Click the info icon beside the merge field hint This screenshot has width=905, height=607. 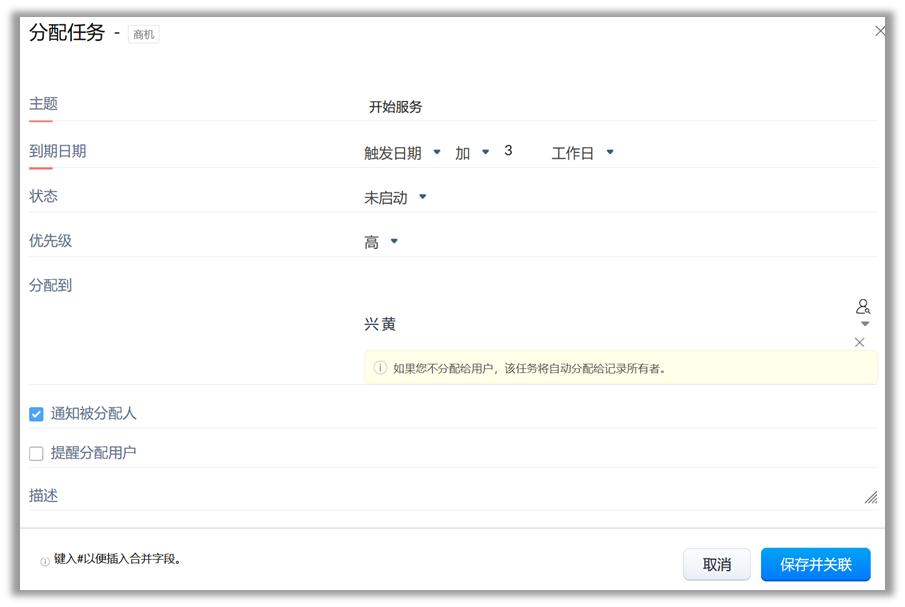pyautogui.click(x=45, y=562)
